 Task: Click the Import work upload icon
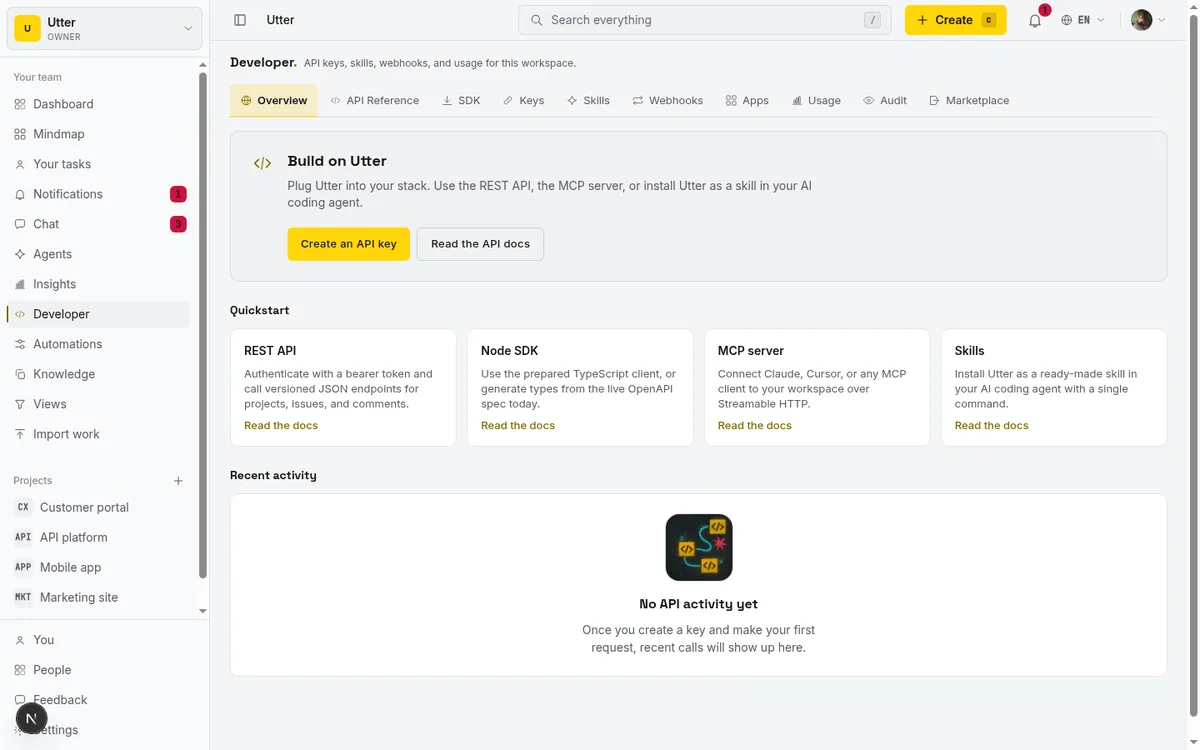20,434
